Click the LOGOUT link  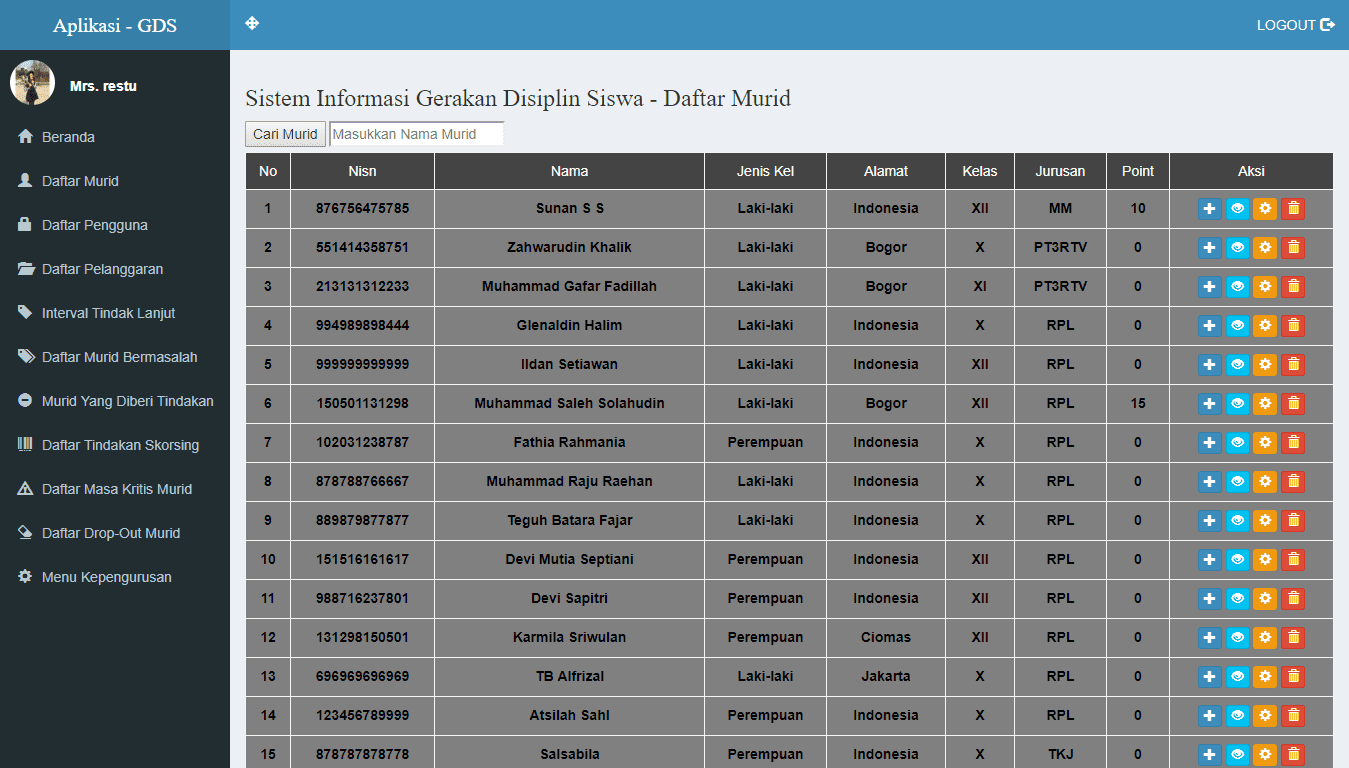(x=1295, y=25)
